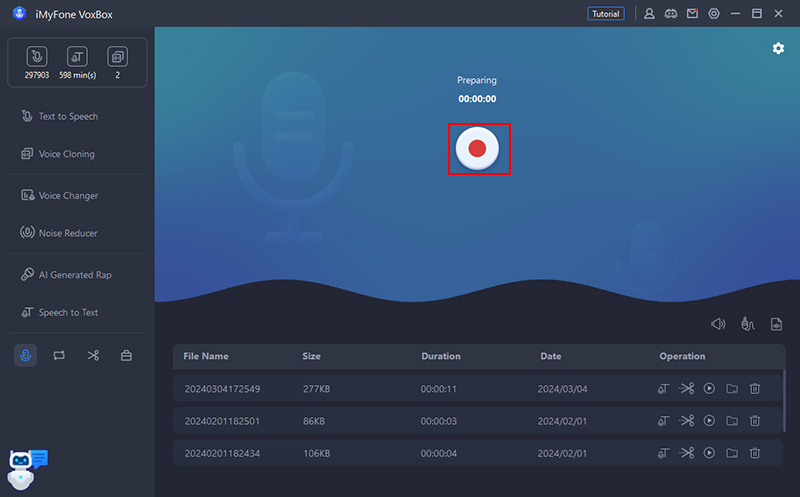Screen dimensions: 800x497
Task: Click the speaker sound icon above the list
Action: click(718, 324)
